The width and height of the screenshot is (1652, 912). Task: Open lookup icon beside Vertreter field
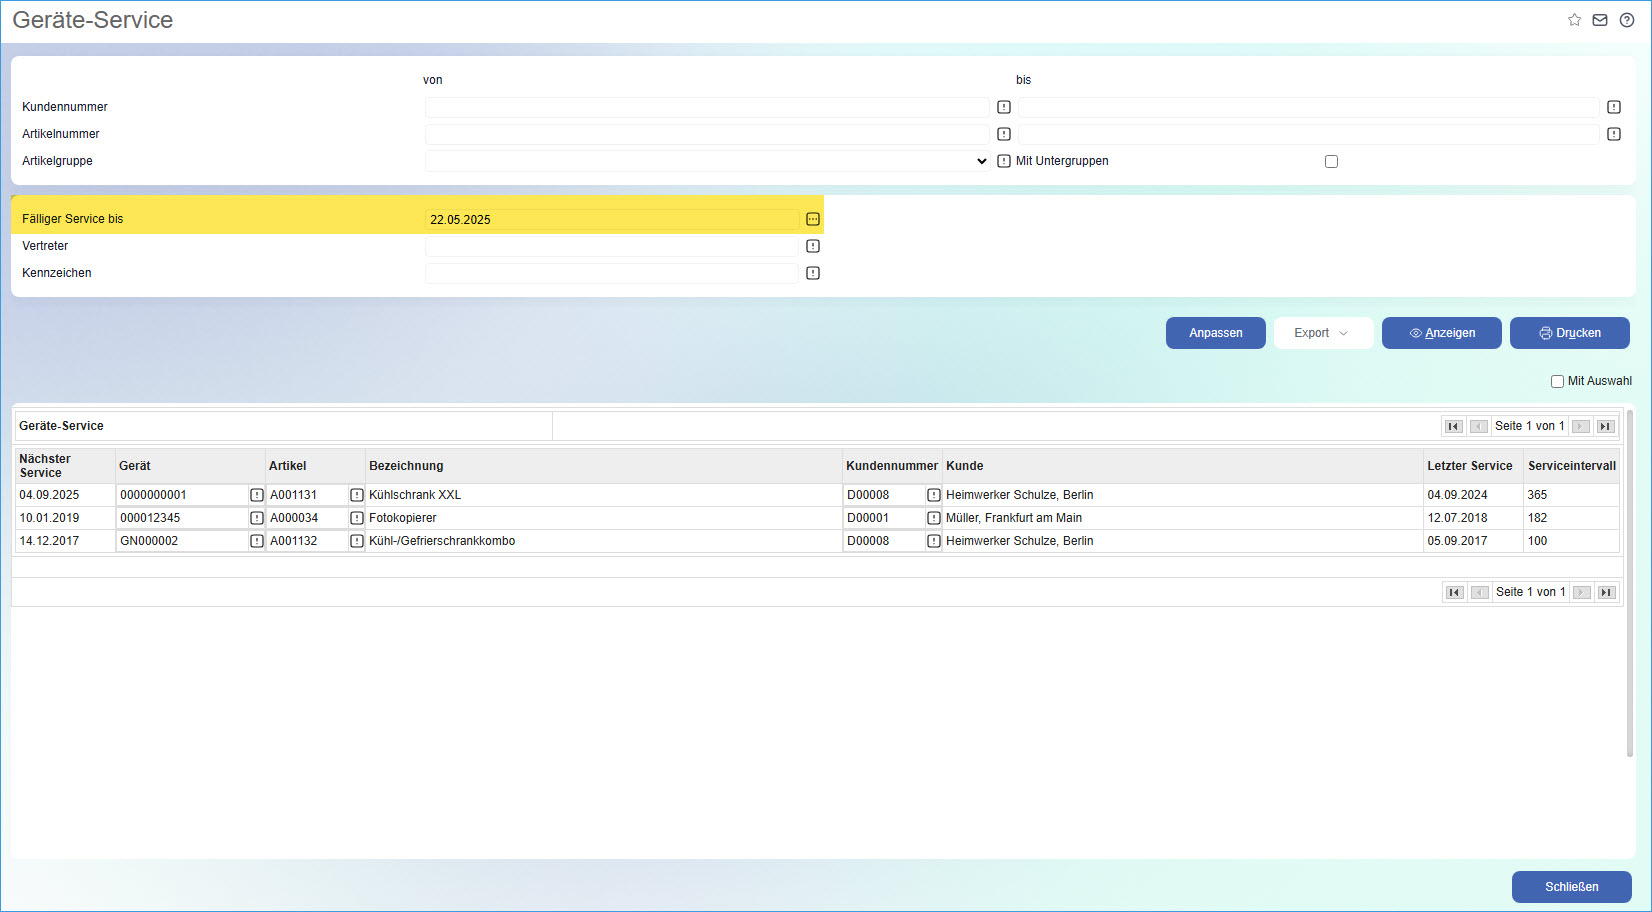(813, 246)
